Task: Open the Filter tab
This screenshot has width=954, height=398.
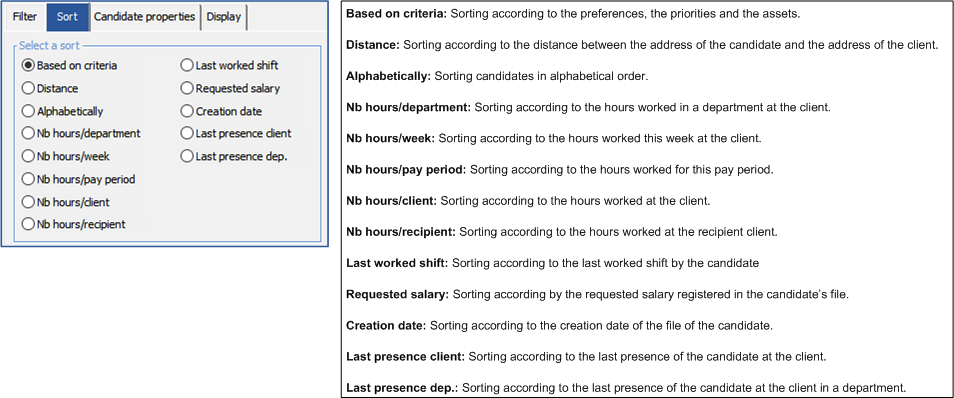Action: pos(25,16)
